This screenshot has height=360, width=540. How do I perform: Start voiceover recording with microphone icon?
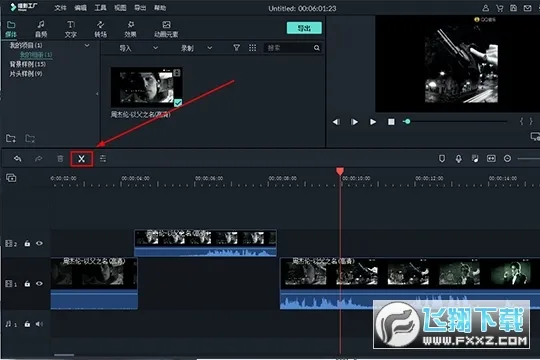coord(459,158)
